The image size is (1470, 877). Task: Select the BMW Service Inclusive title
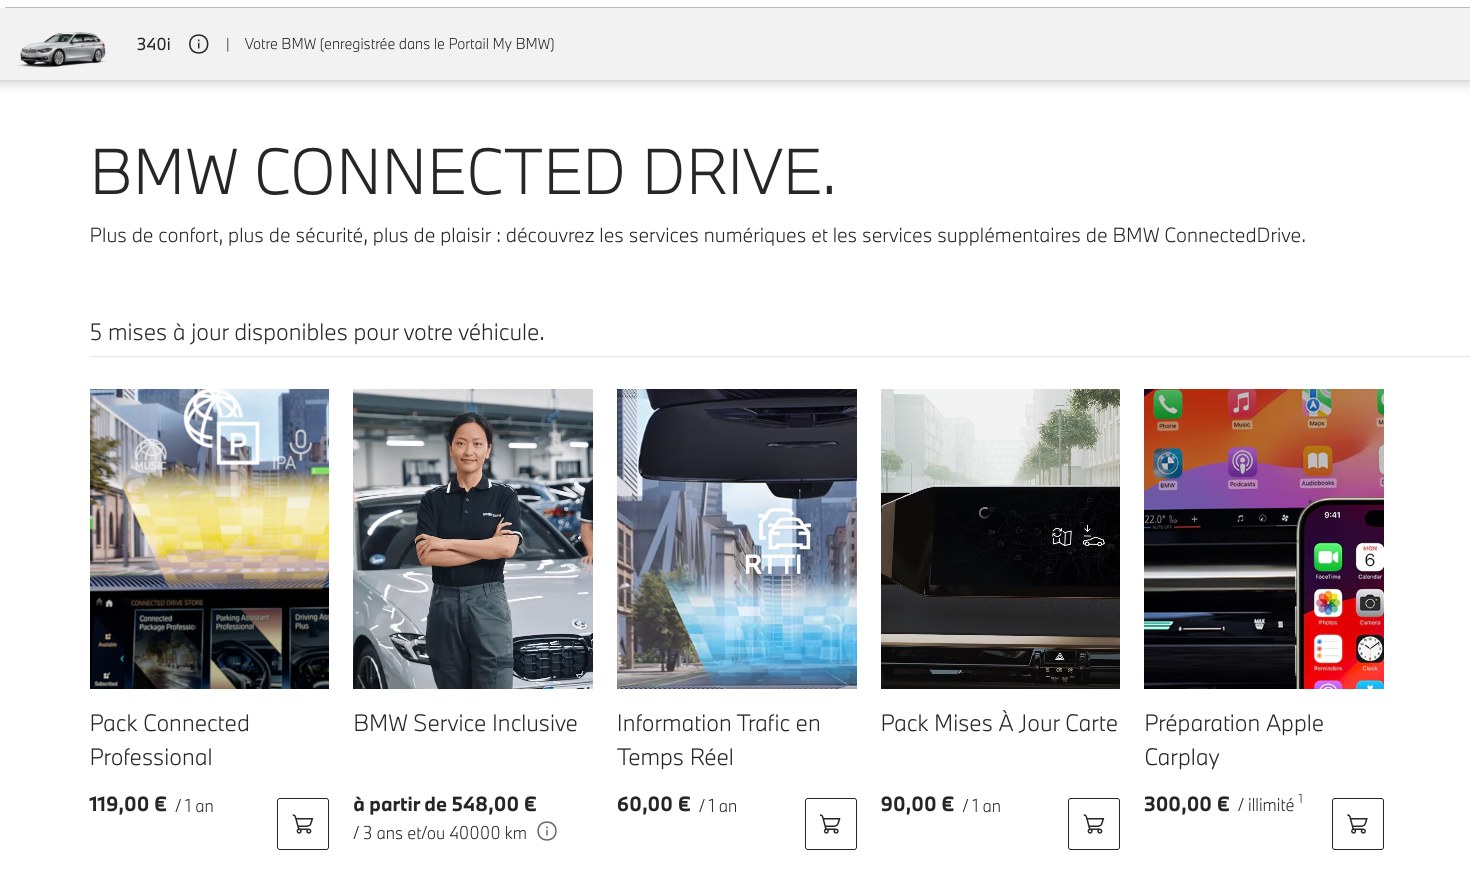point(465,723)
